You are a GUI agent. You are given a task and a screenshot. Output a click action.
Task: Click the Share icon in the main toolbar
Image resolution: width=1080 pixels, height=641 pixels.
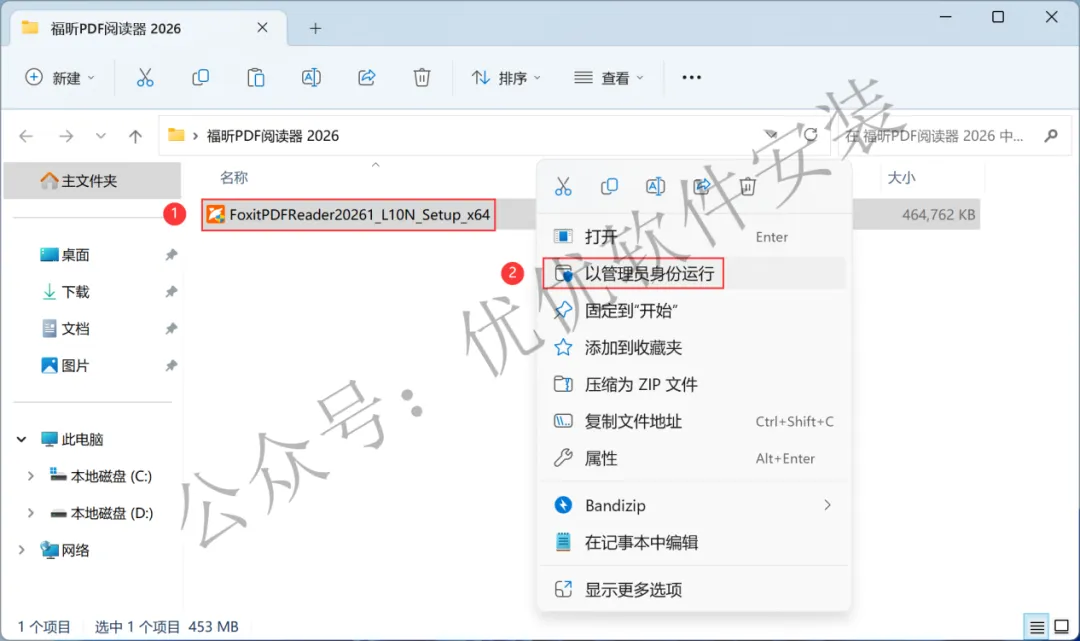tap(366, 78)
